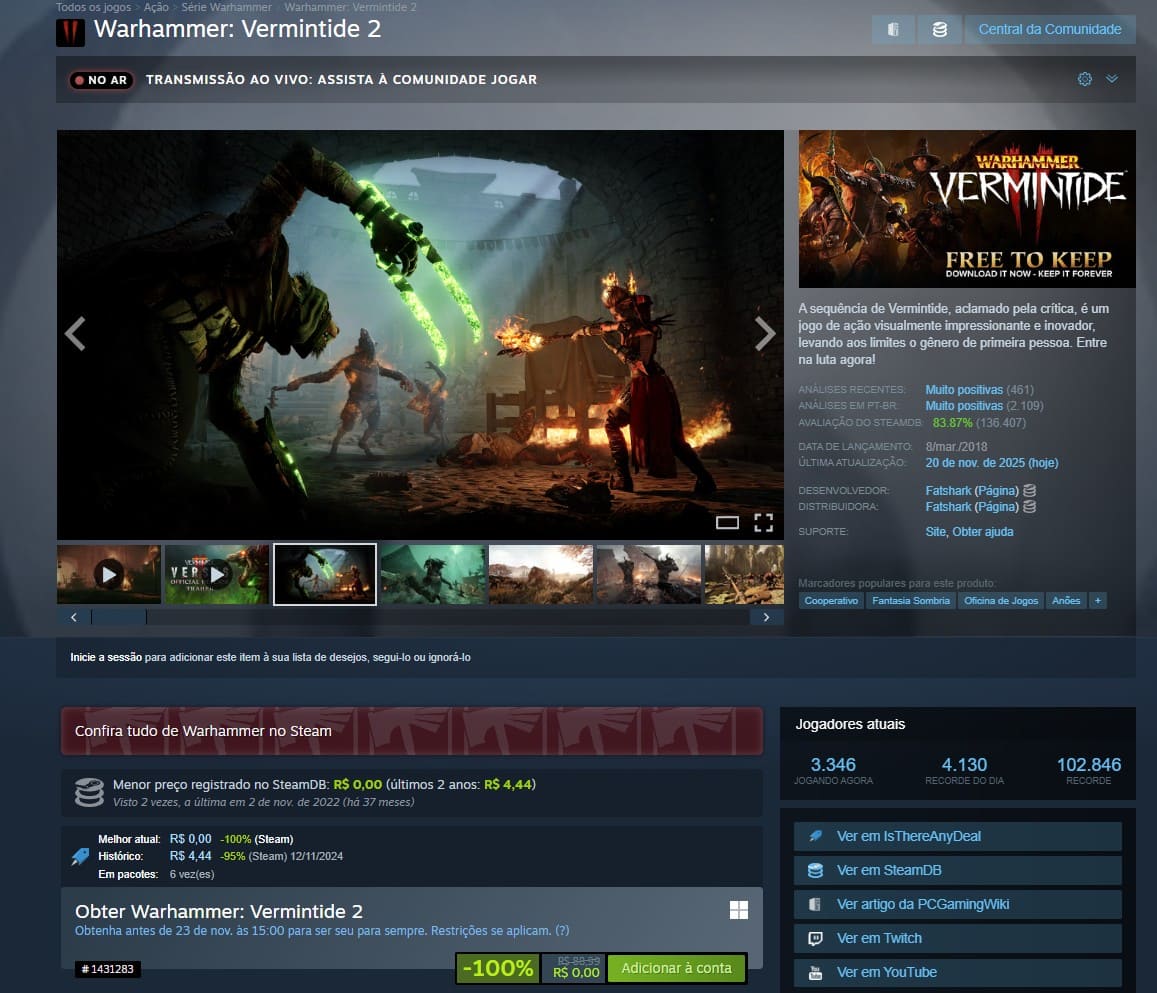
Task: Switch the media viewer to theater mode
Action: tap(727, 522)
